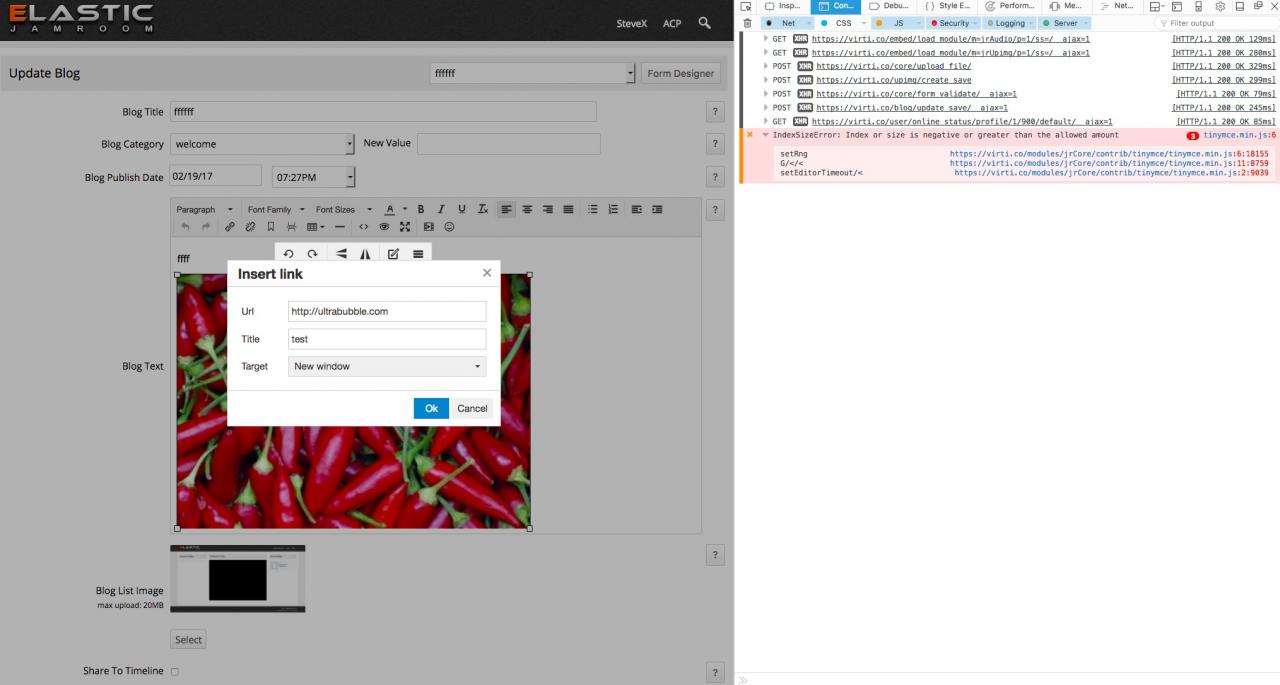Toggle italic formatting in the editor
The image size is (1280, 685).
[441, 209]
